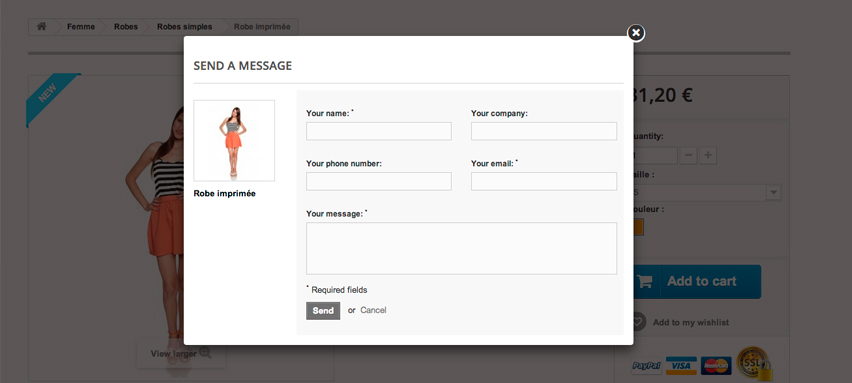This screenshot has width=852, height=383.
Task: Select the Your email input box
Action: [544, 181]
